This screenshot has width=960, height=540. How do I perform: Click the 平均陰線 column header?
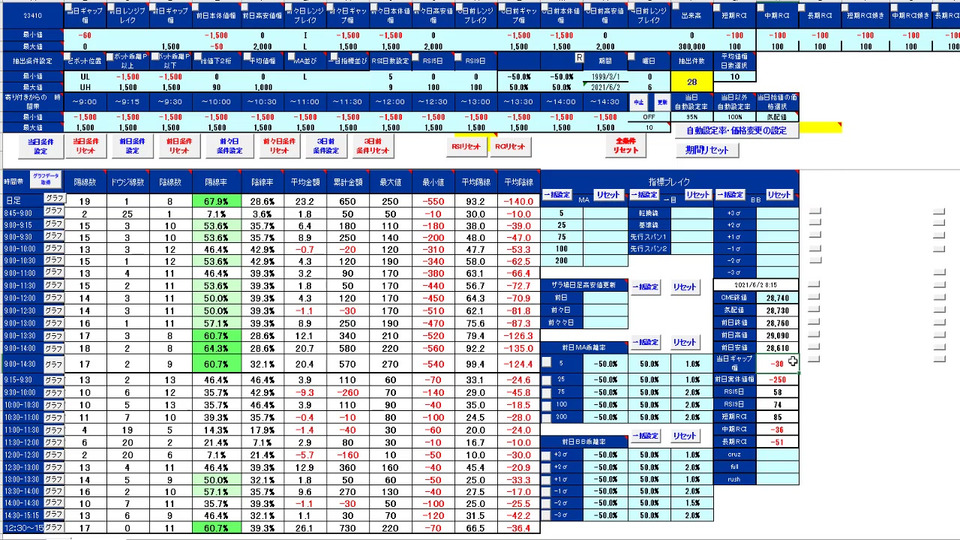pyautogui.click(x=519, y=182)
